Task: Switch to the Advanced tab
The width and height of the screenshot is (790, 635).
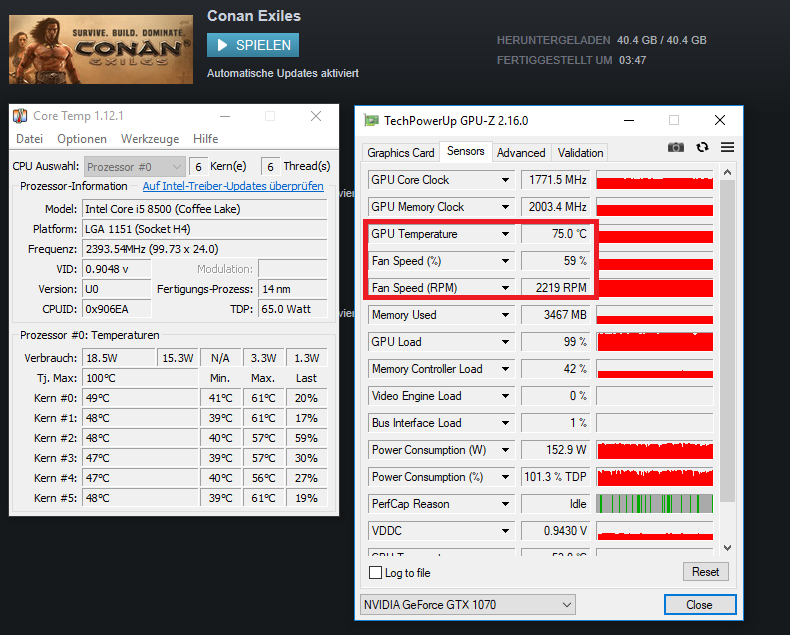Action: pyautogui.click(x=521, y=153)
